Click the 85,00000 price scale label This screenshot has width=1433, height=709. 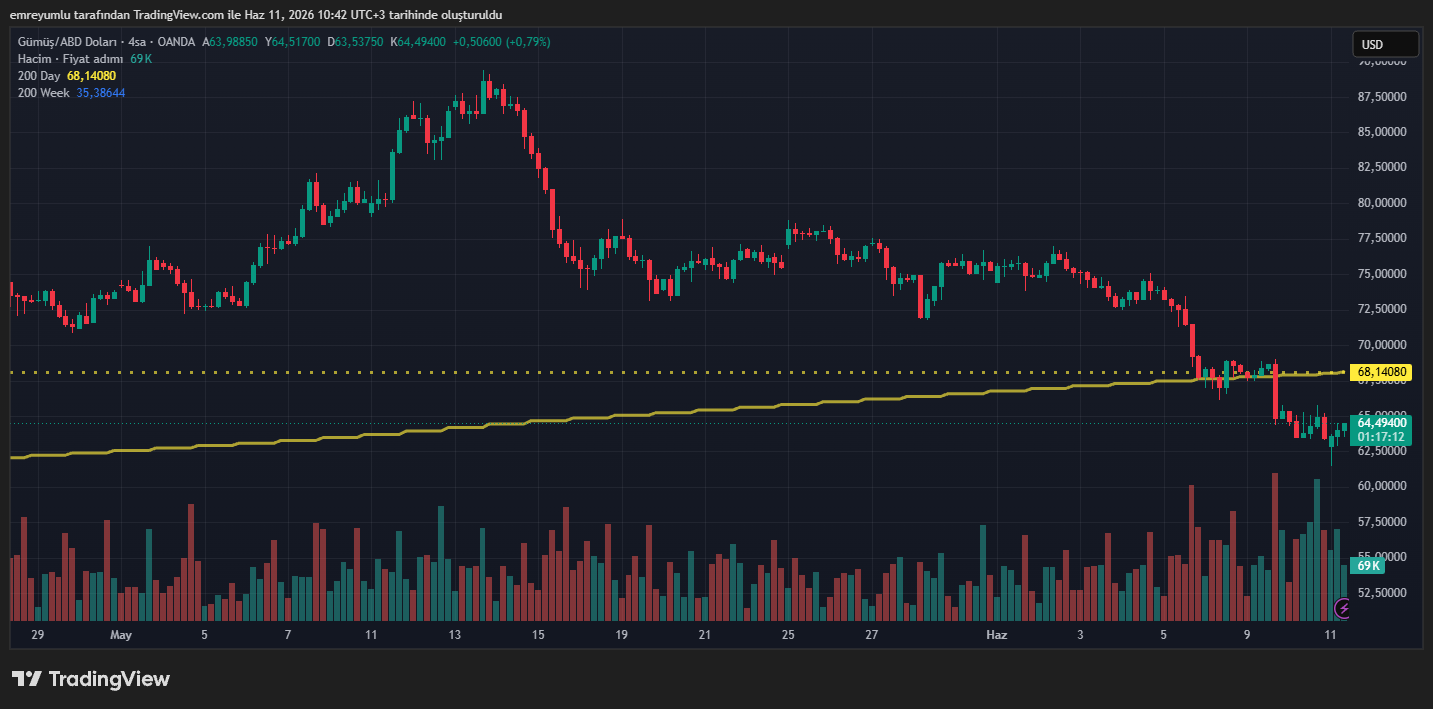[1382, 132]
